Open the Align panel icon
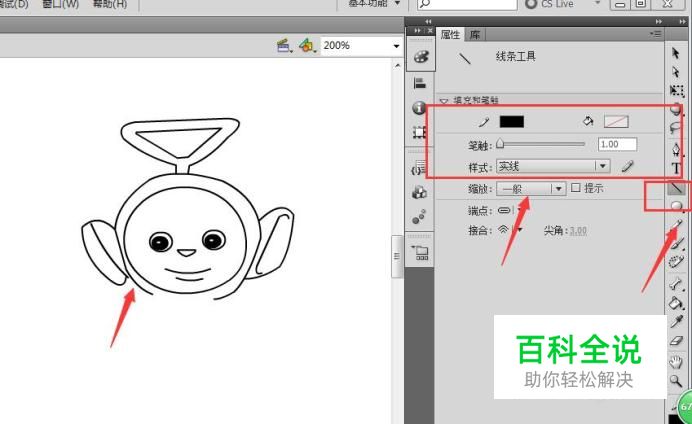This screenshot has width=692, height=424. coord(420,83)
